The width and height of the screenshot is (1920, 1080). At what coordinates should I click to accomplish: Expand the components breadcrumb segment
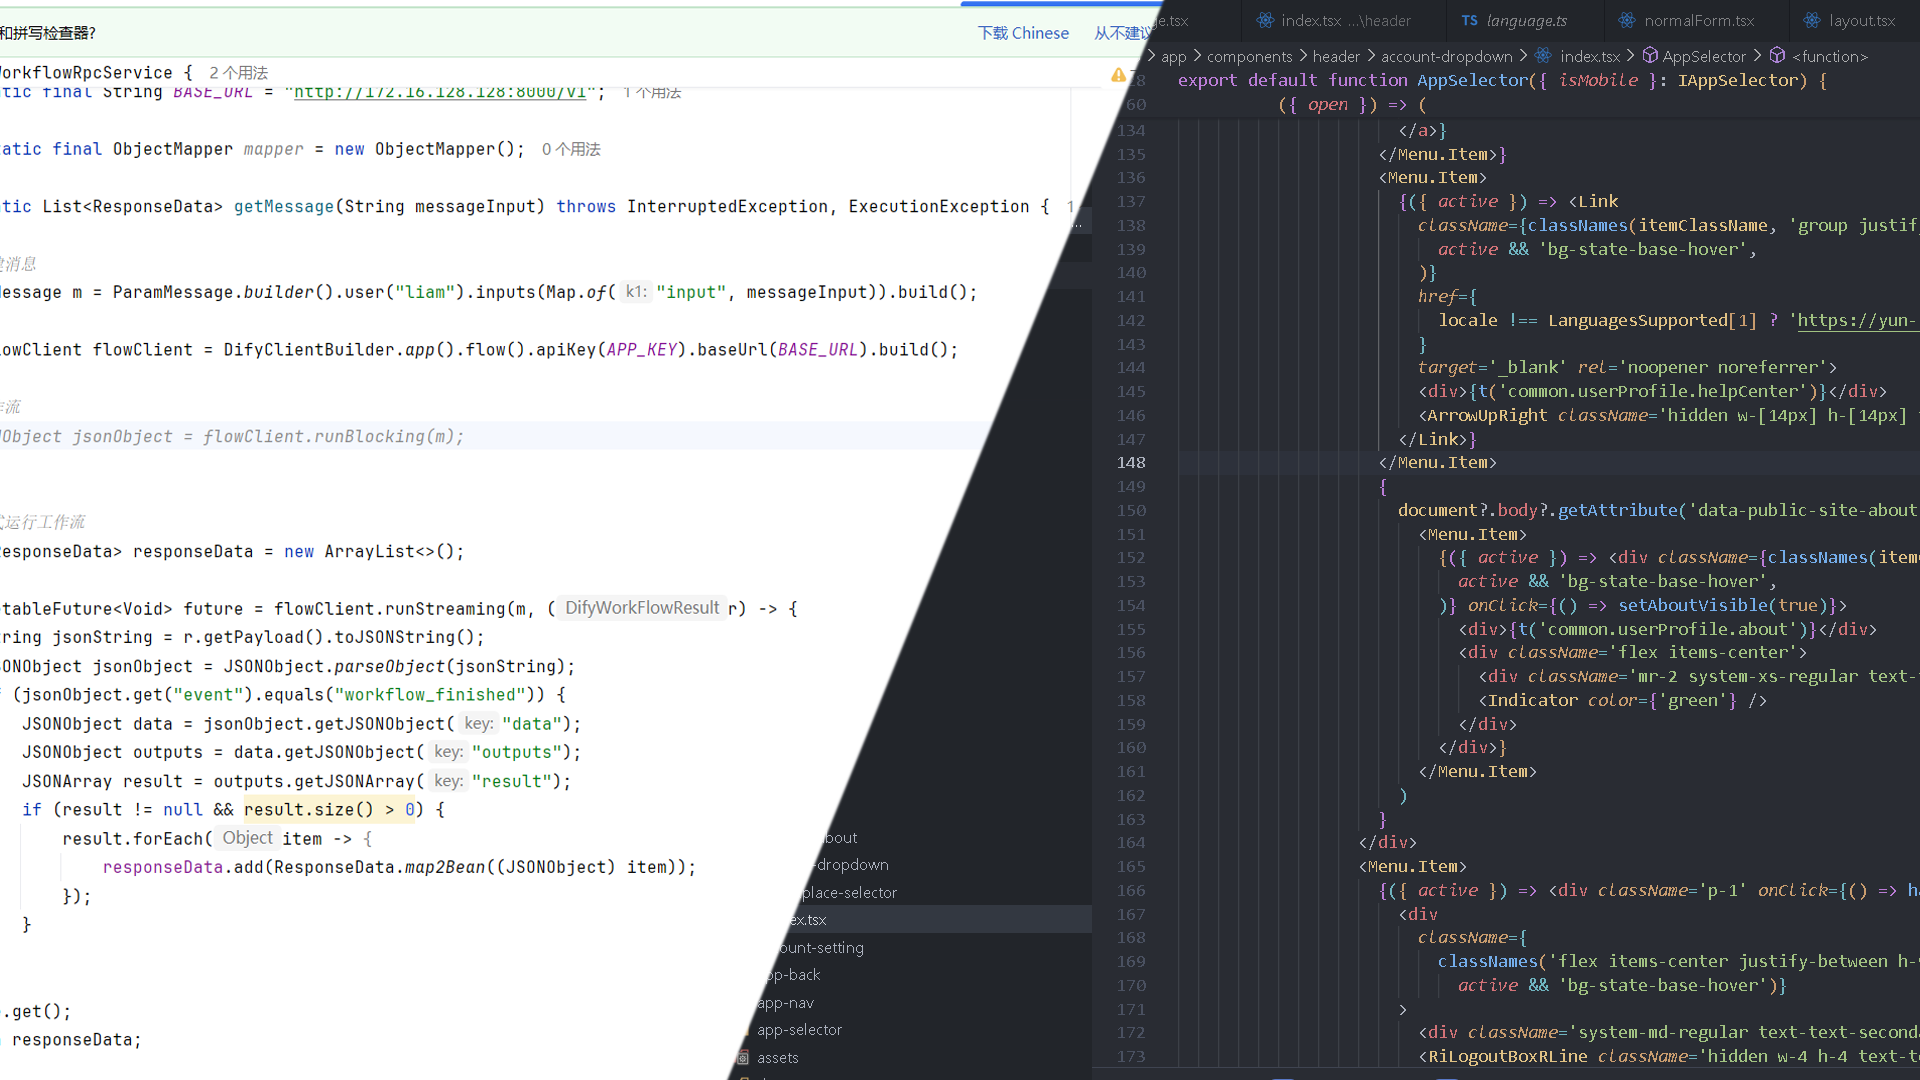point(1249,56)
